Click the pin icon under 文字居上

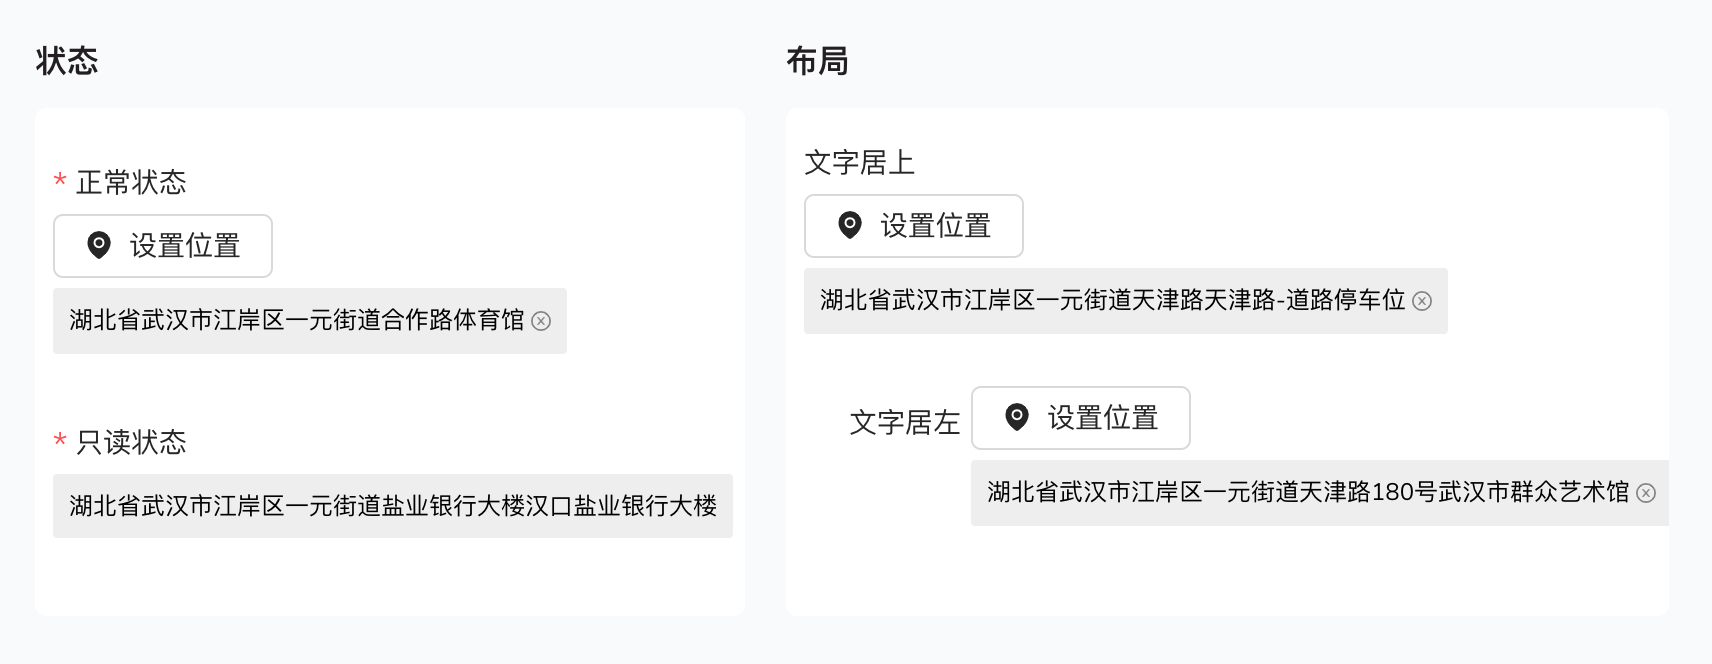(850, 225)
